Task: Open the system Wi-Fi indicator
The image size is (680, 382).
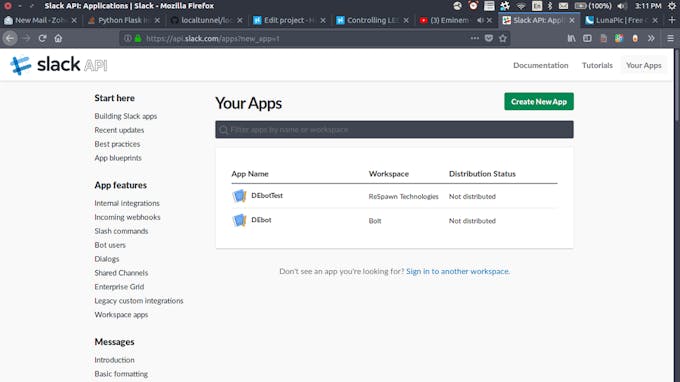Action: tap(520, 6)
